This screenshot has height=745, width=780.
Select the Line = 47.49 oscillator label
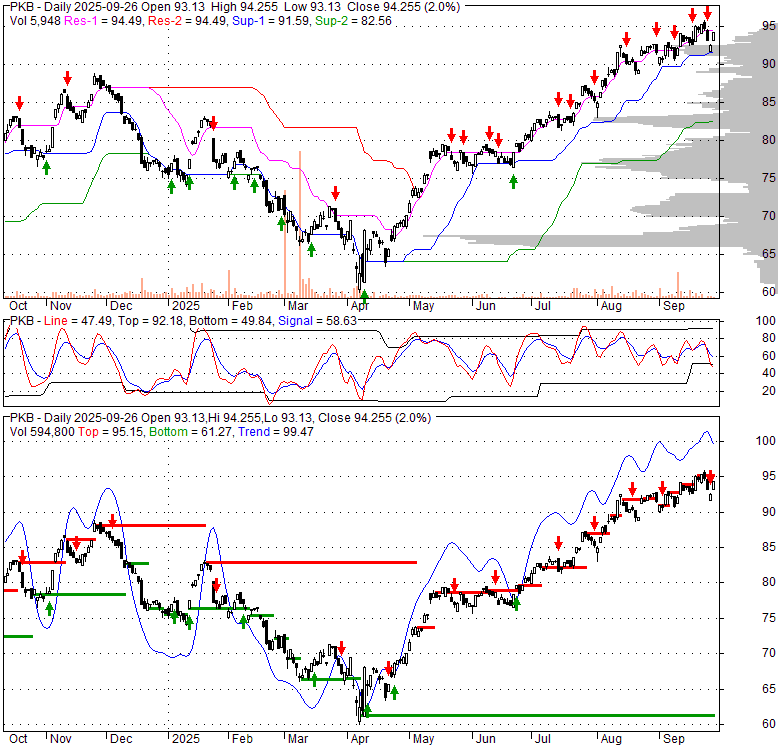point(77,321)
